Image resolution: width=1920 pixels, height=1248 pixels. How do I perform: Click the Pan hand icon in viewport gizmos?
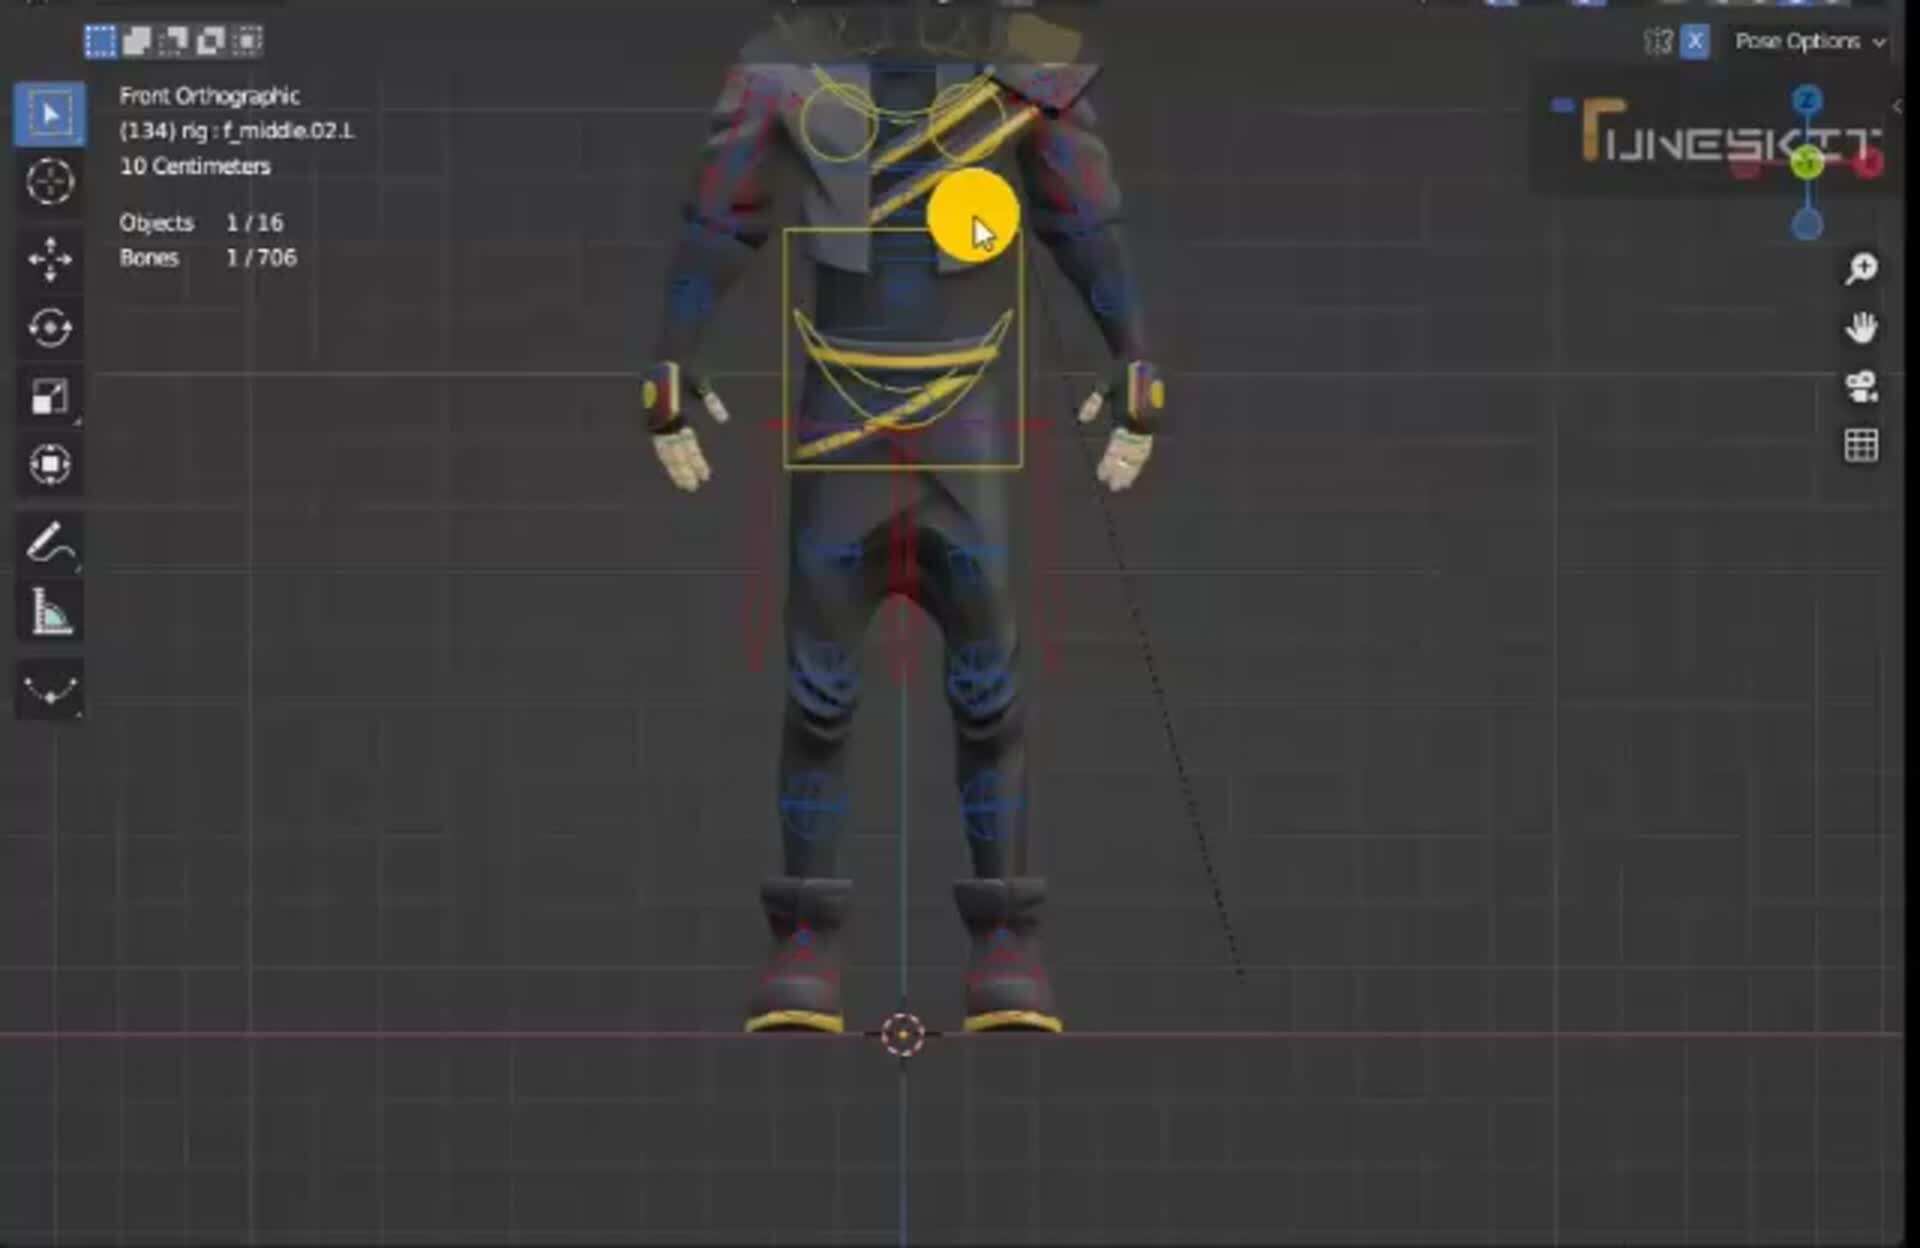(1862, 328)
